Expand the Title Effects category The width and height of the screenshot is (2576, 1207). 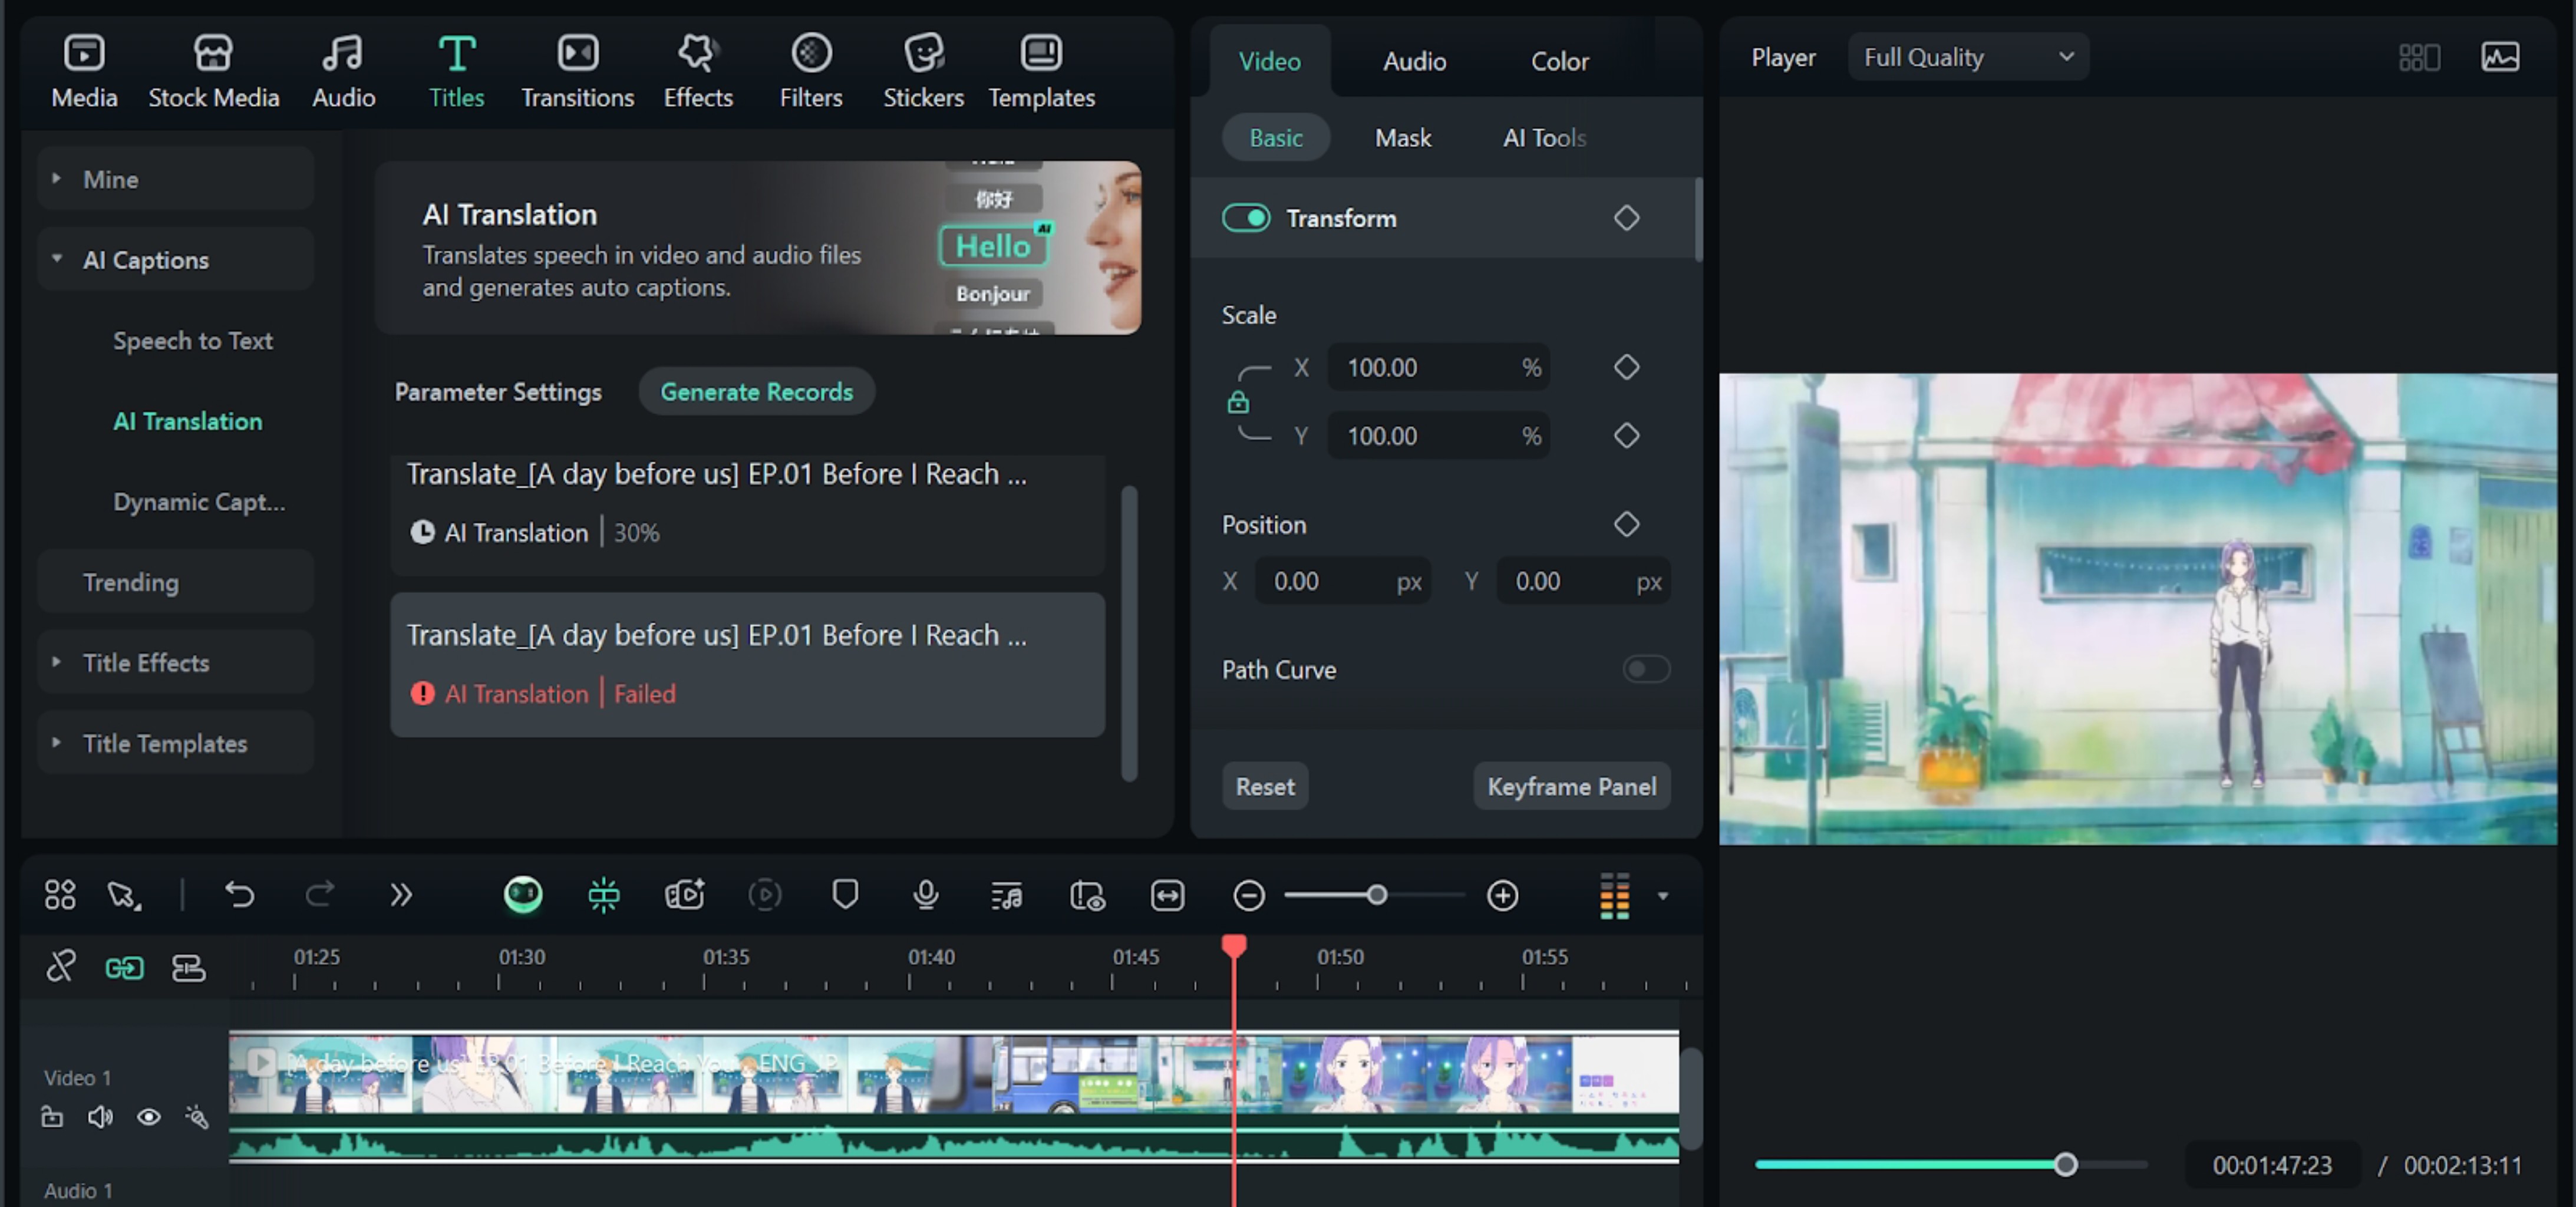(176, 662)
